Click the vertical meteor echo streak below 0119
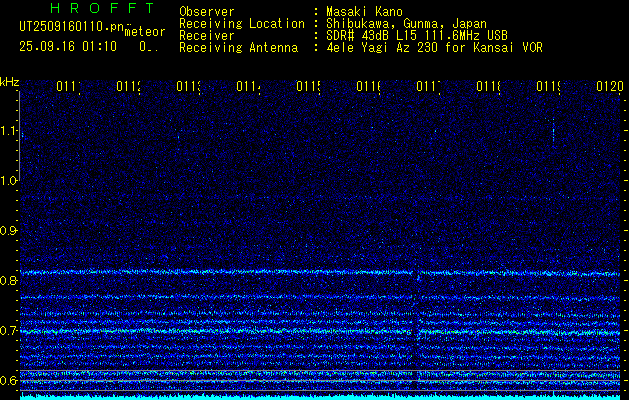This screenshot has height=400, width=629. click(553, 130)
